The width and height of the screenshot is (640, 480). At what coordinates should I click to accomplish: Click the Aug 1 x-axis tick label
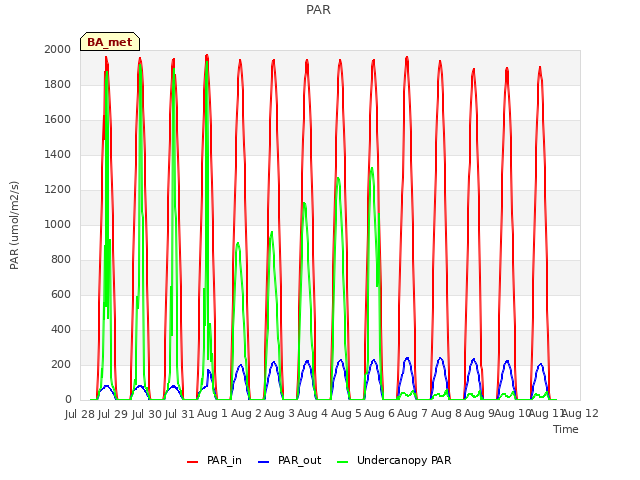pyautogui.click(x=212, y=414)
